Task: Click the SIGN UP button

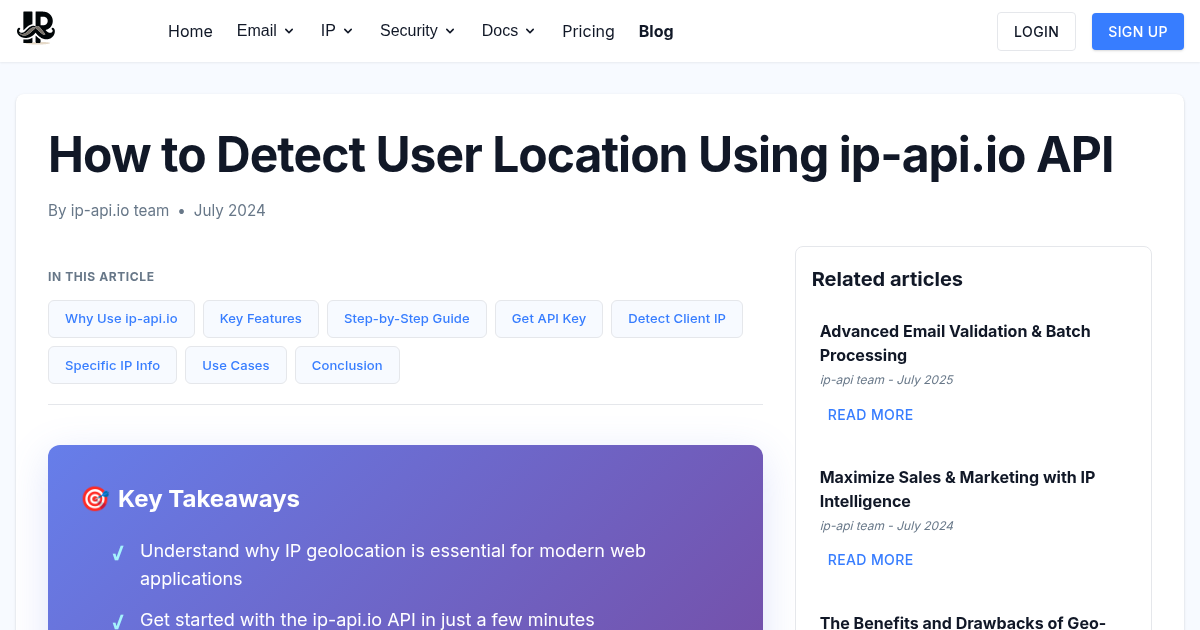Action: click(x=1138, y=31)
